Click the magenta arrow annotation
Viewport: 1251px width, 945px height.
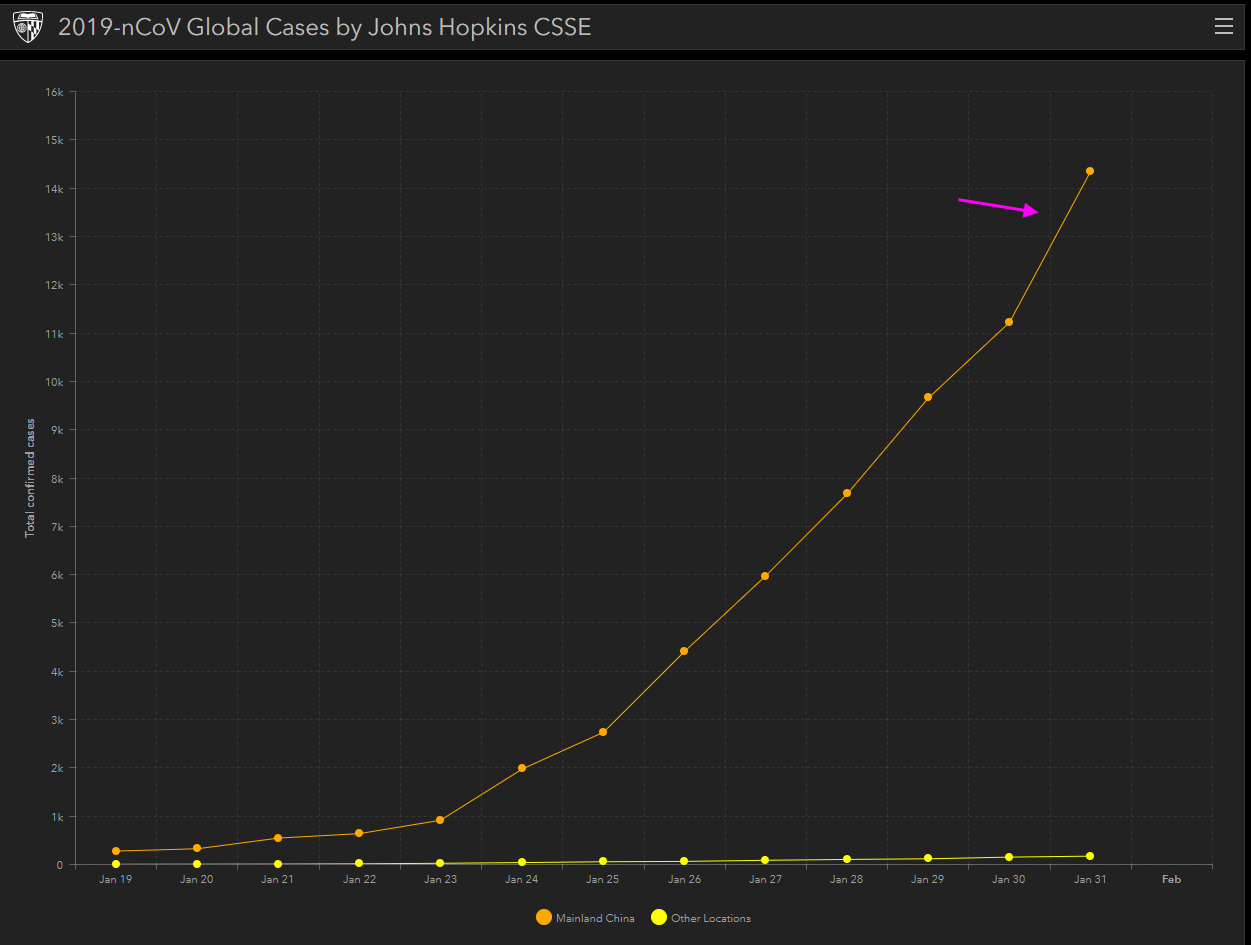[x=998, y=206]
